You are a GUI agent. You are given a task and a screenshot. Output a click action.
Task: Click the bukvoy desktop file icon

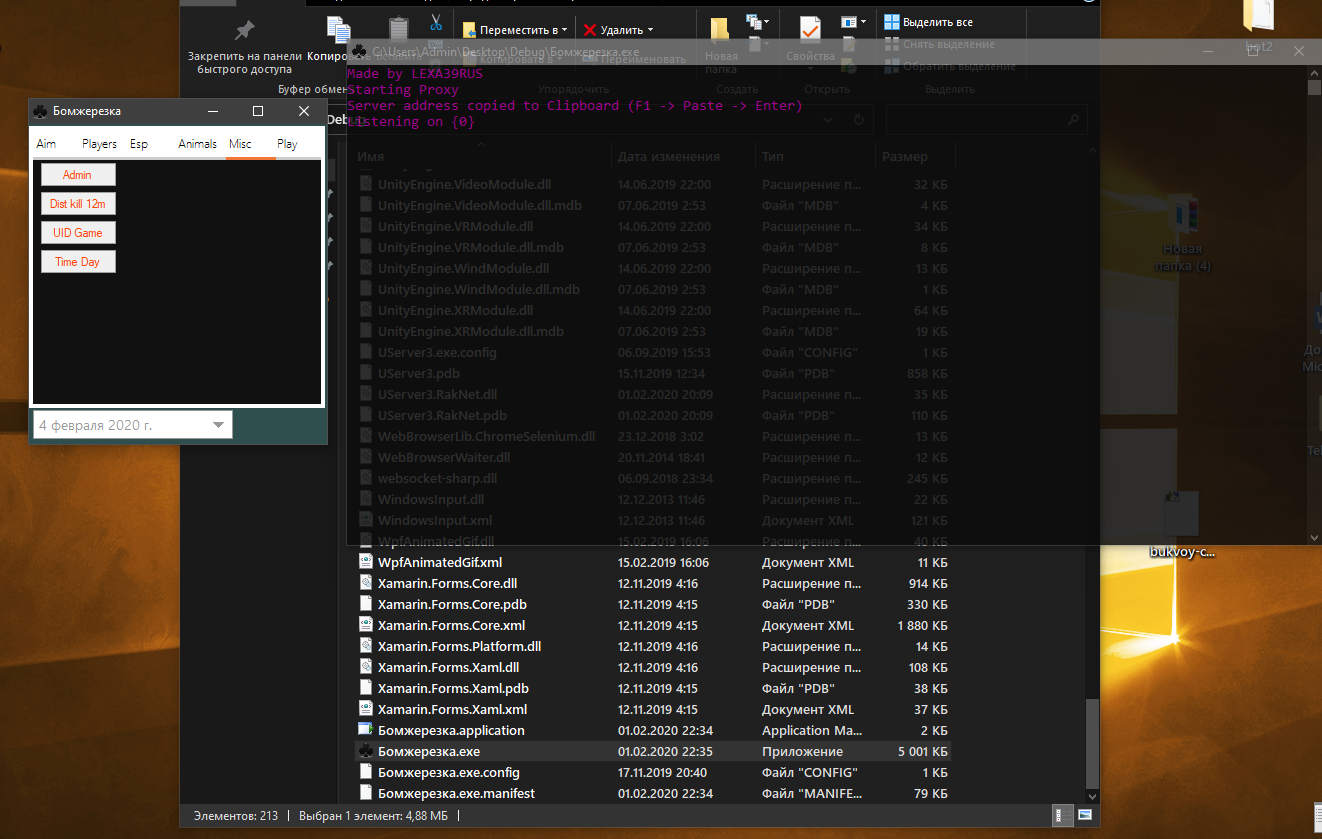click(x=1182, y=515)
